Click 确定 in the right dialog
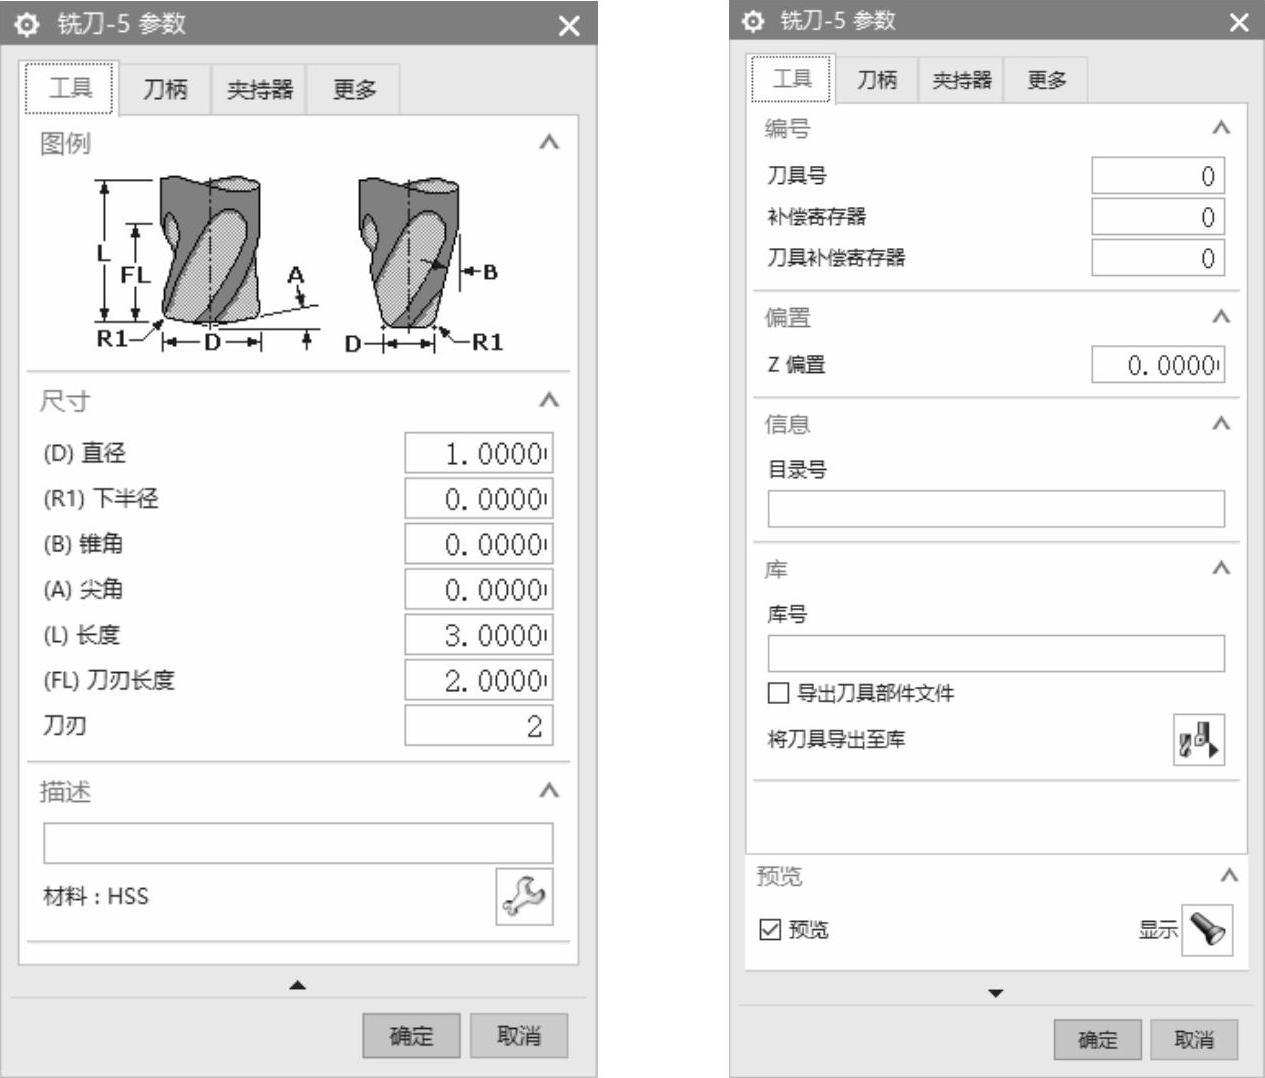This screenshot has width=1265, height=1078. 1097,1040
